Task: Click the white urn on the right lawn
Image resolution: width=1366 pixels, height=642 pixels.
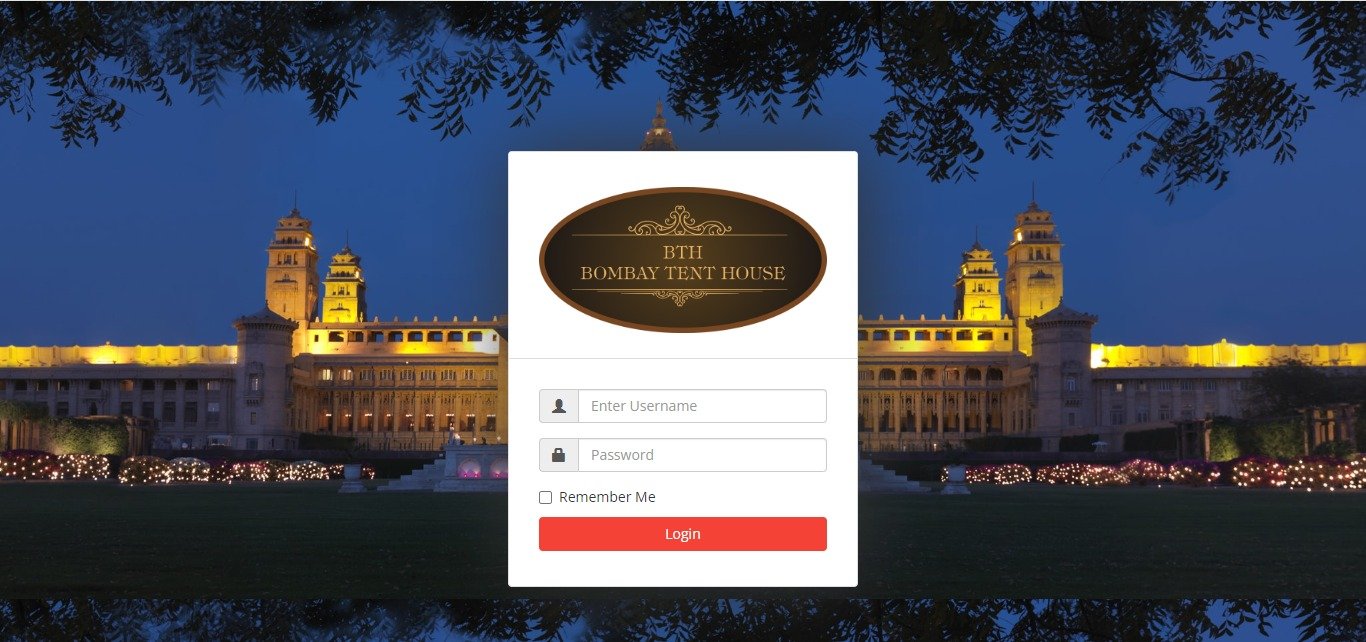Action: coord(955,479)
